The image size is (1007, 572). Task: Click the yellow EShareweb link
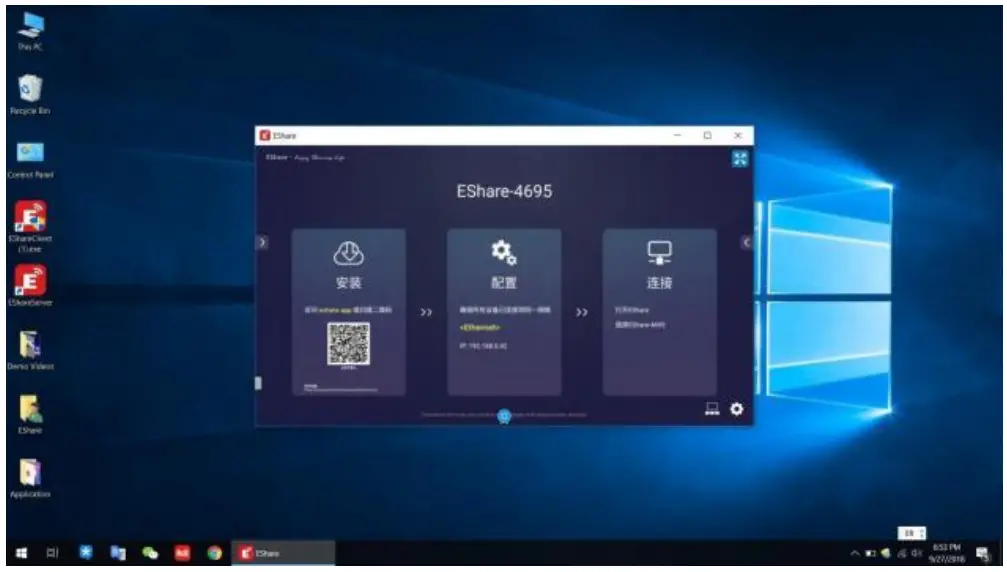tap(480, 327)
